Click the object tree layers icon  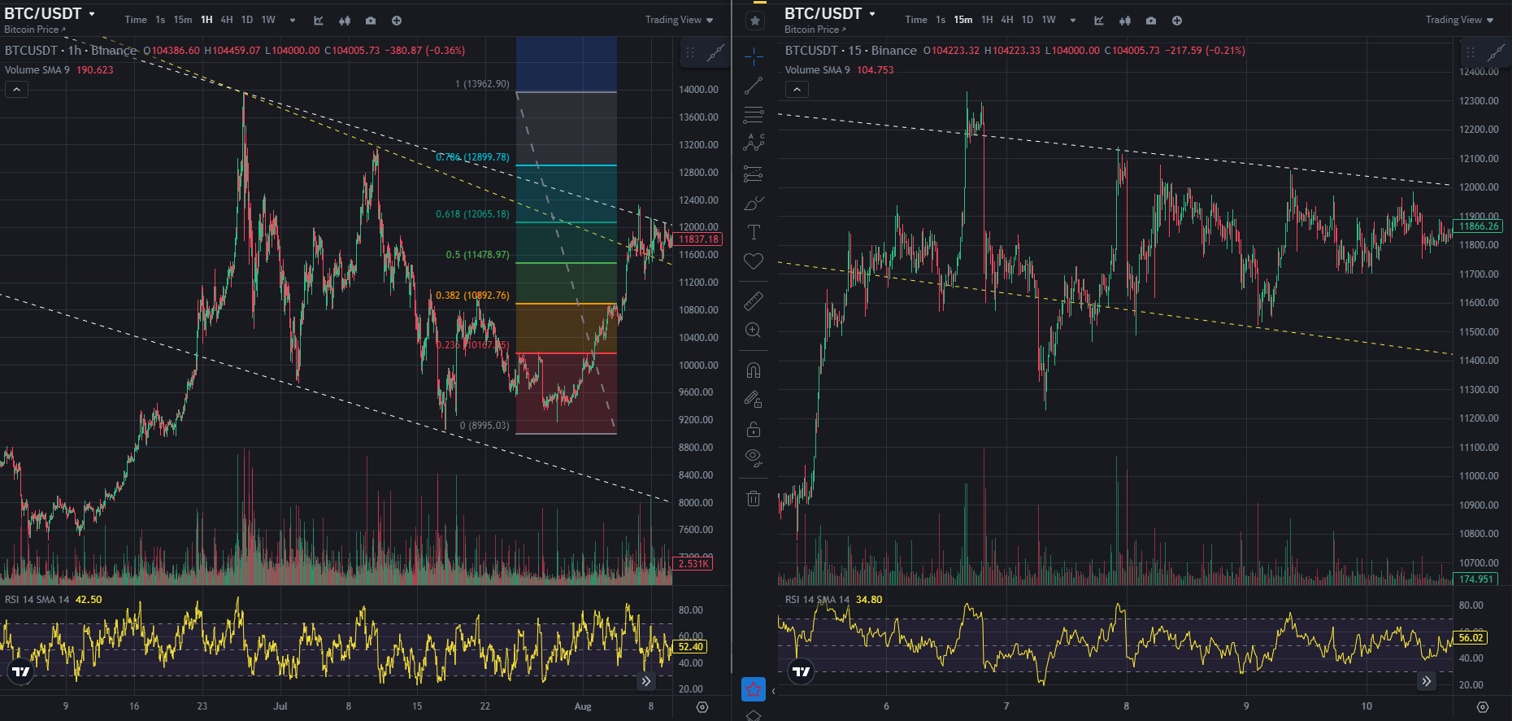point(754,715)
